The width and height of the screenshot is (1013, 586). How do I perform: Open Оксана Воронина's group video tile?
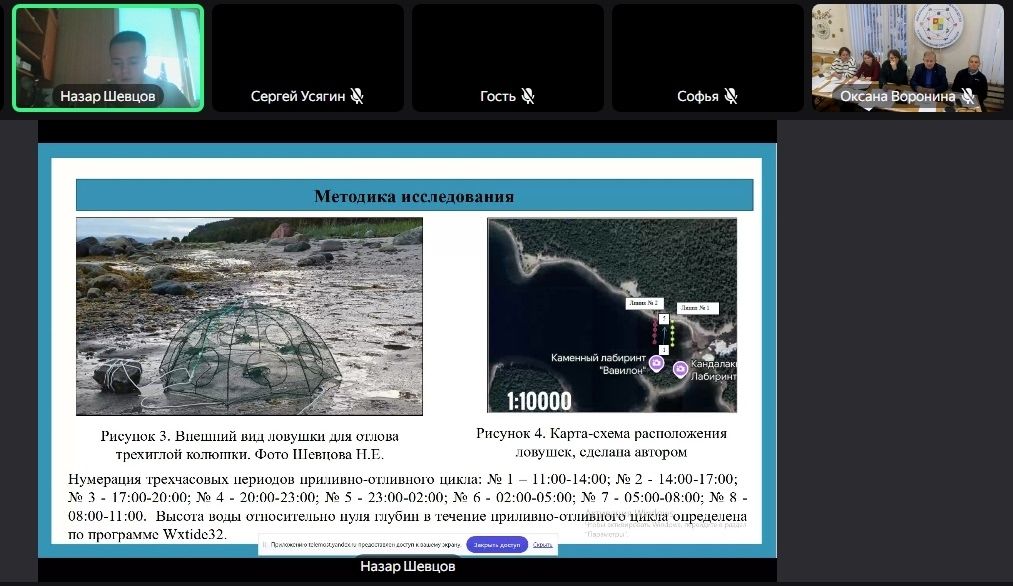pyautogui.click(x=908, y=50)
